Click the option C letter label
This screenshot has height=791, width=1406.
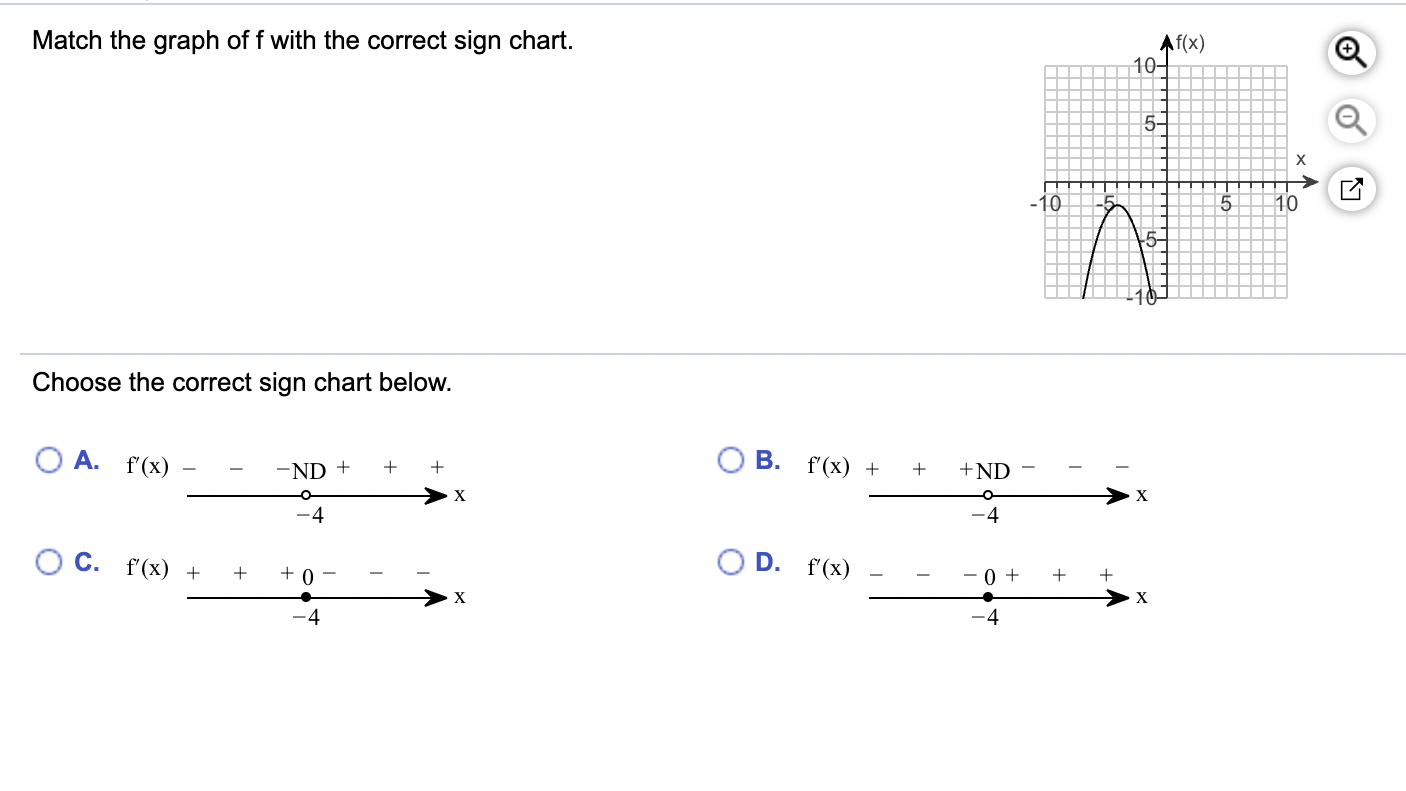(x=87, y=563)
